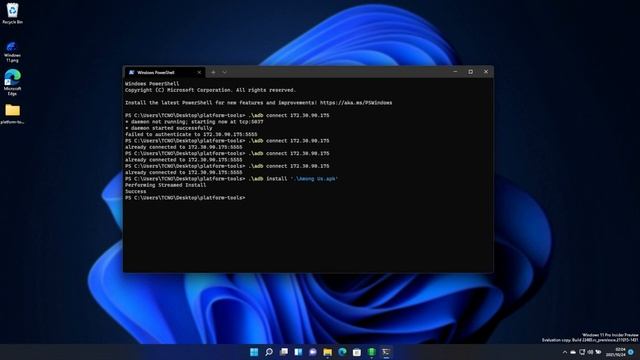The width and height of the screenshot is (640, 360).
Task: Open battery status in system tray
Action: coord(598,352)
